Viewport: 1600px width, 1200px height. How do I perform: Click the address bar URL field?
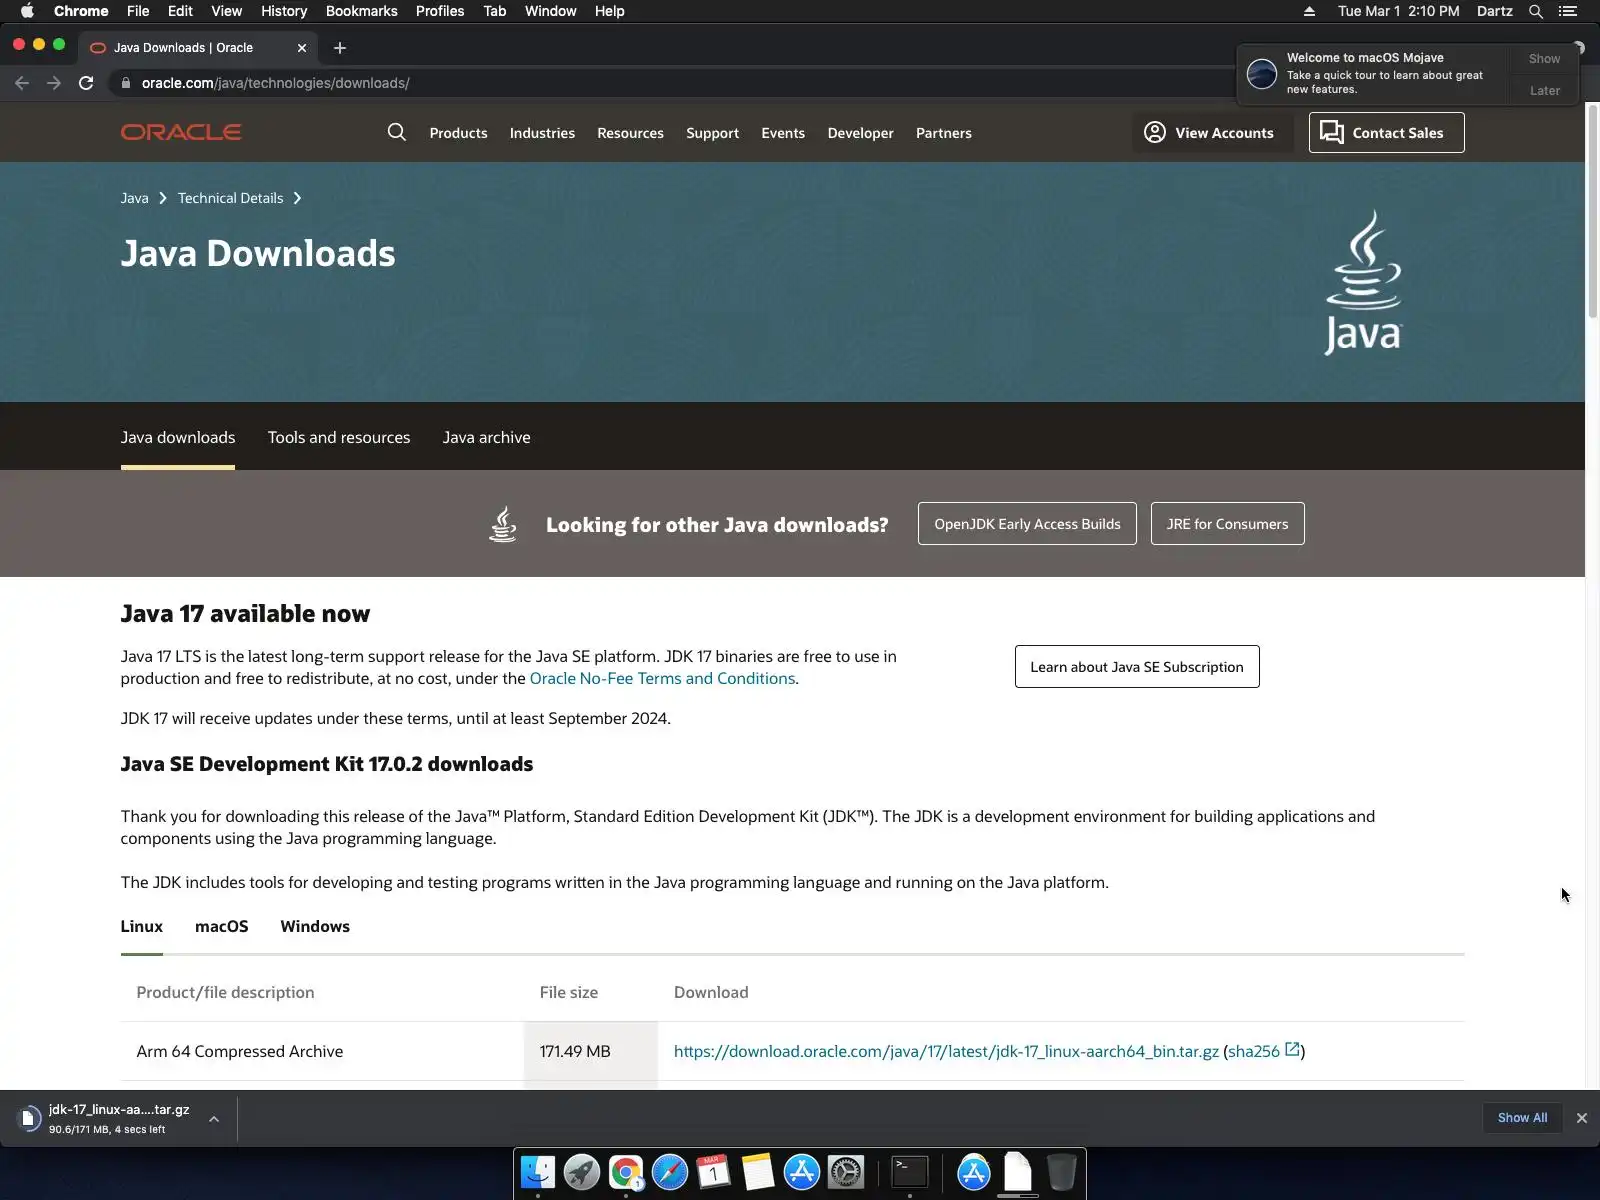[275, 83]
